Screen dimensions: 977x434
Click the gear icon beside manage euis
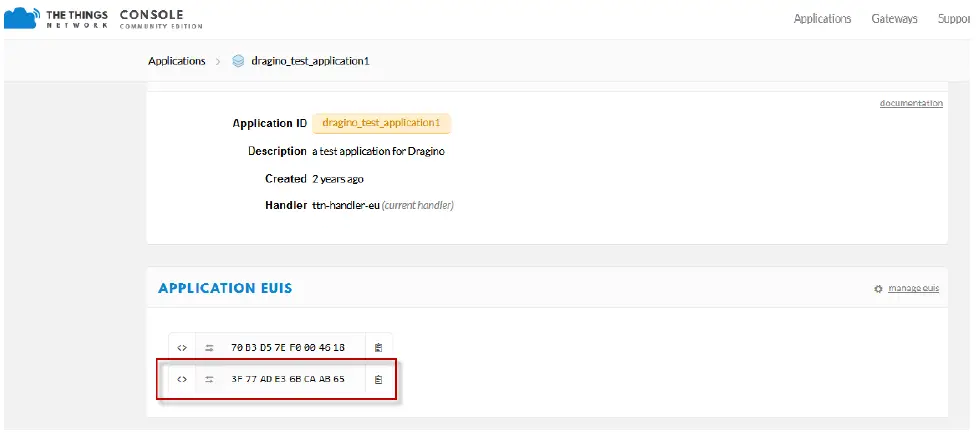pyautogui.click(x=879, y=289)
